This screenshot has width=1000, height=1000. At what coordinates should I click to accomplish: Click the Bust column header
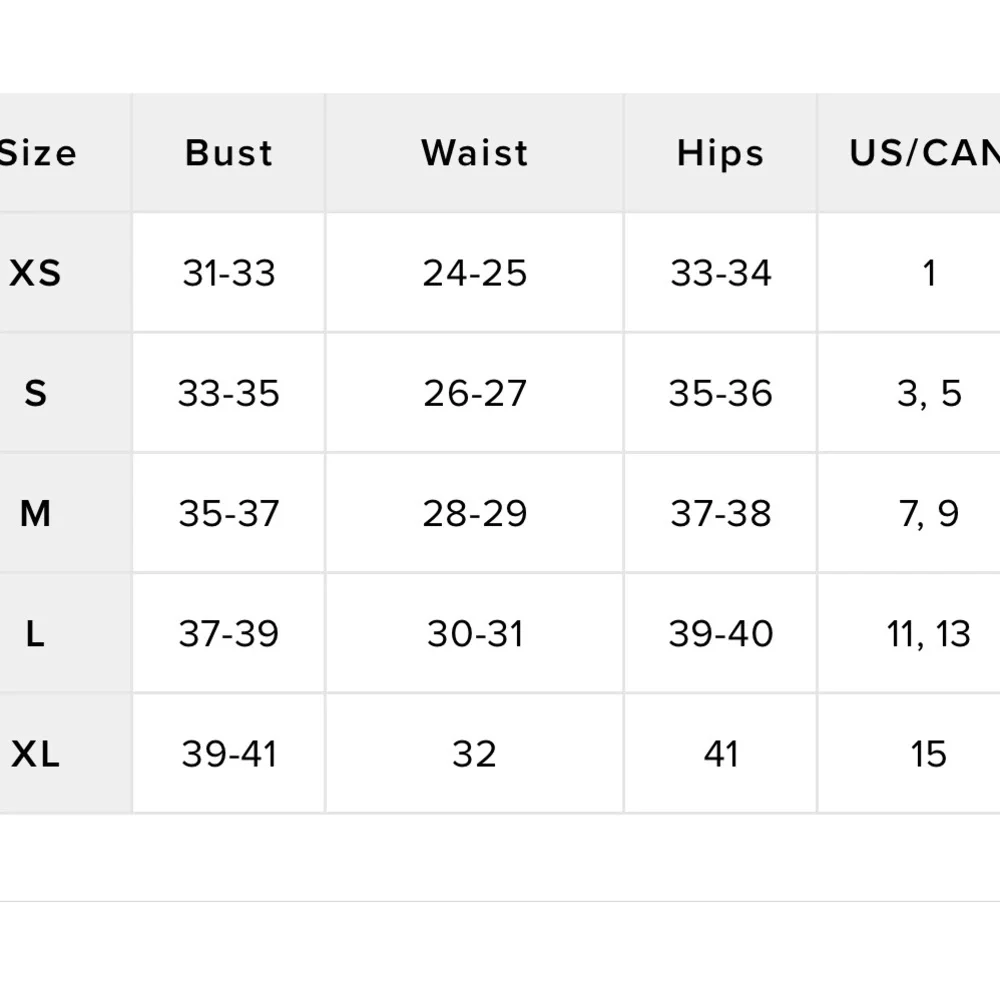229,153
